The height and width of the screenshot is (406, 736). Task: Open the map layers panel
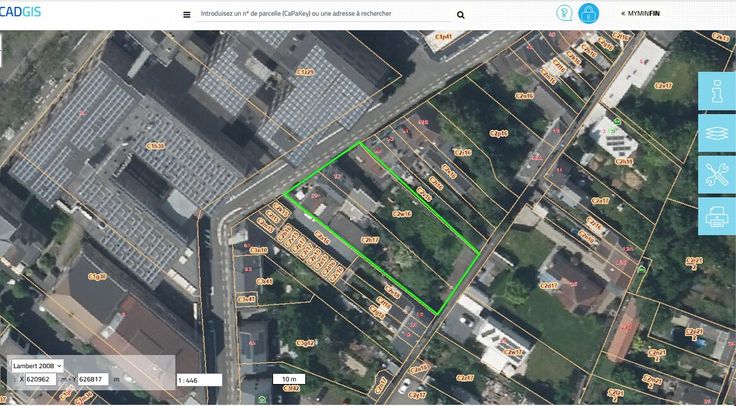(x=716, y=133)
